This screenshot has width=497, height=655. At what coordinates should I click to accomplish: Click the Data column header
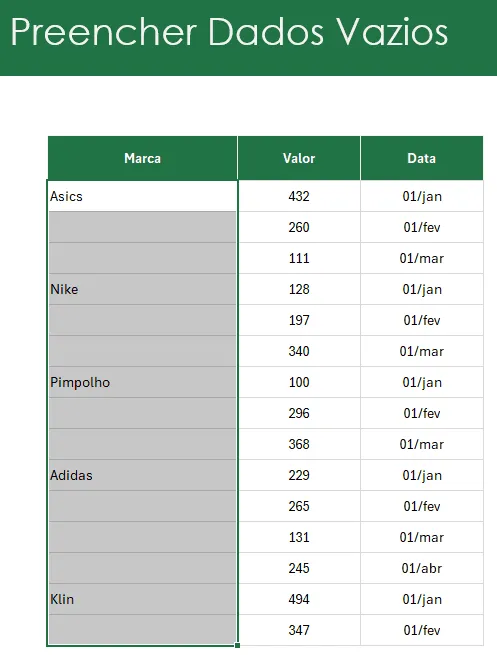click(x=422, y=158)
